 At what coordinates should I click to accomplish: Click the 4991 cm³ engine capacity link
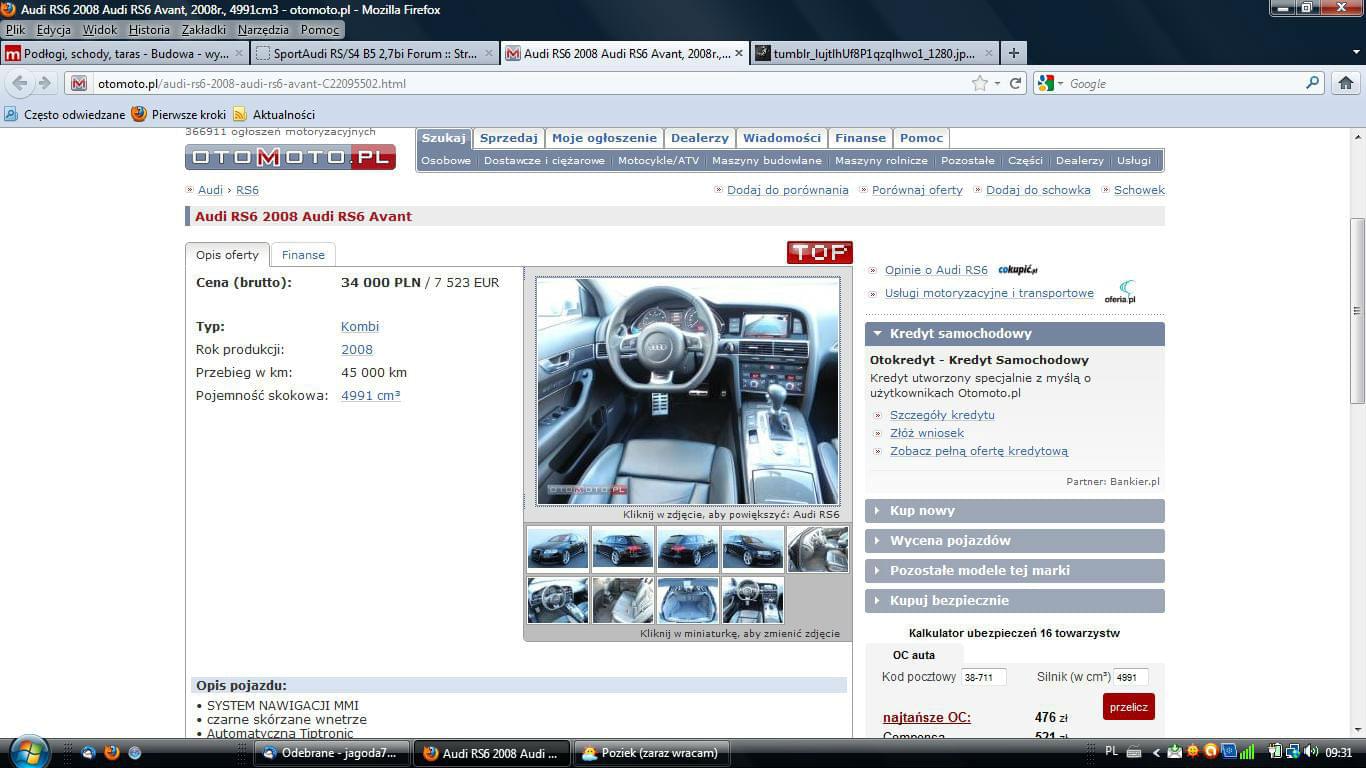(x=371, y=396)
